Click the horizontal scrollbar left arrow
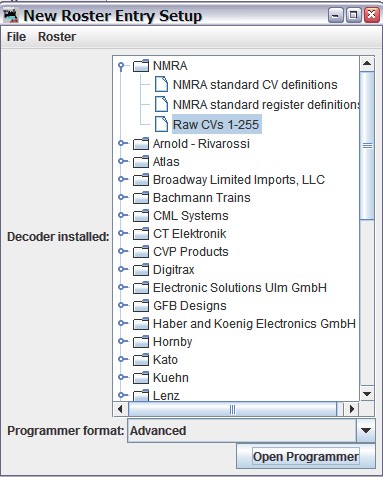The width and height of the screenshot is (383, 477). 120,409
